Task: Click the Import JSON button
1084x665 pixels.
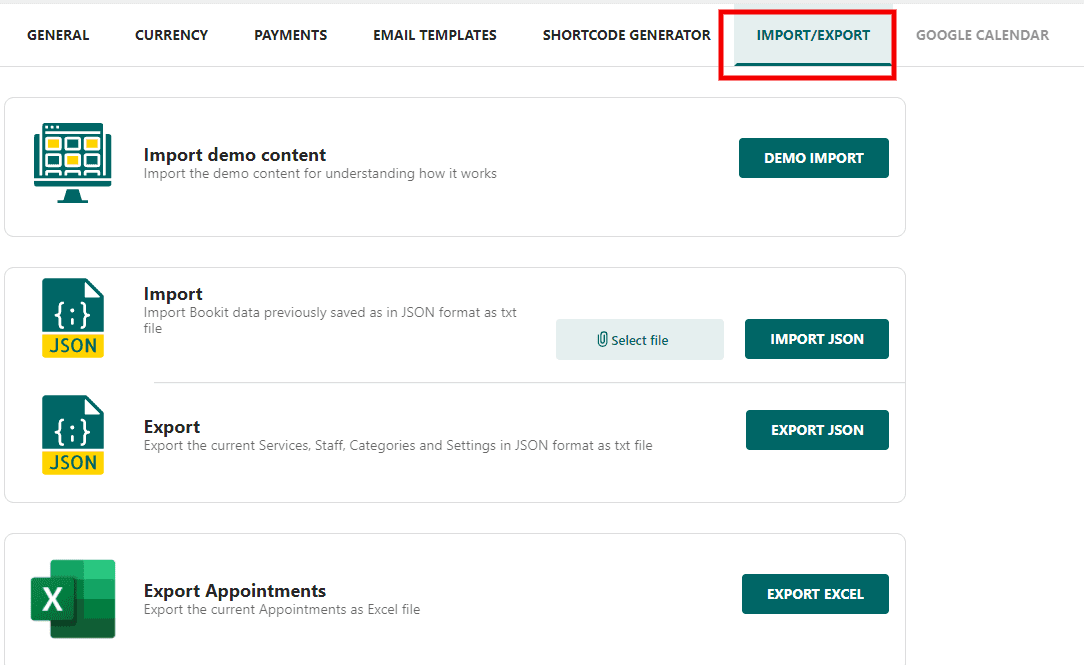Action: (816, 339)
